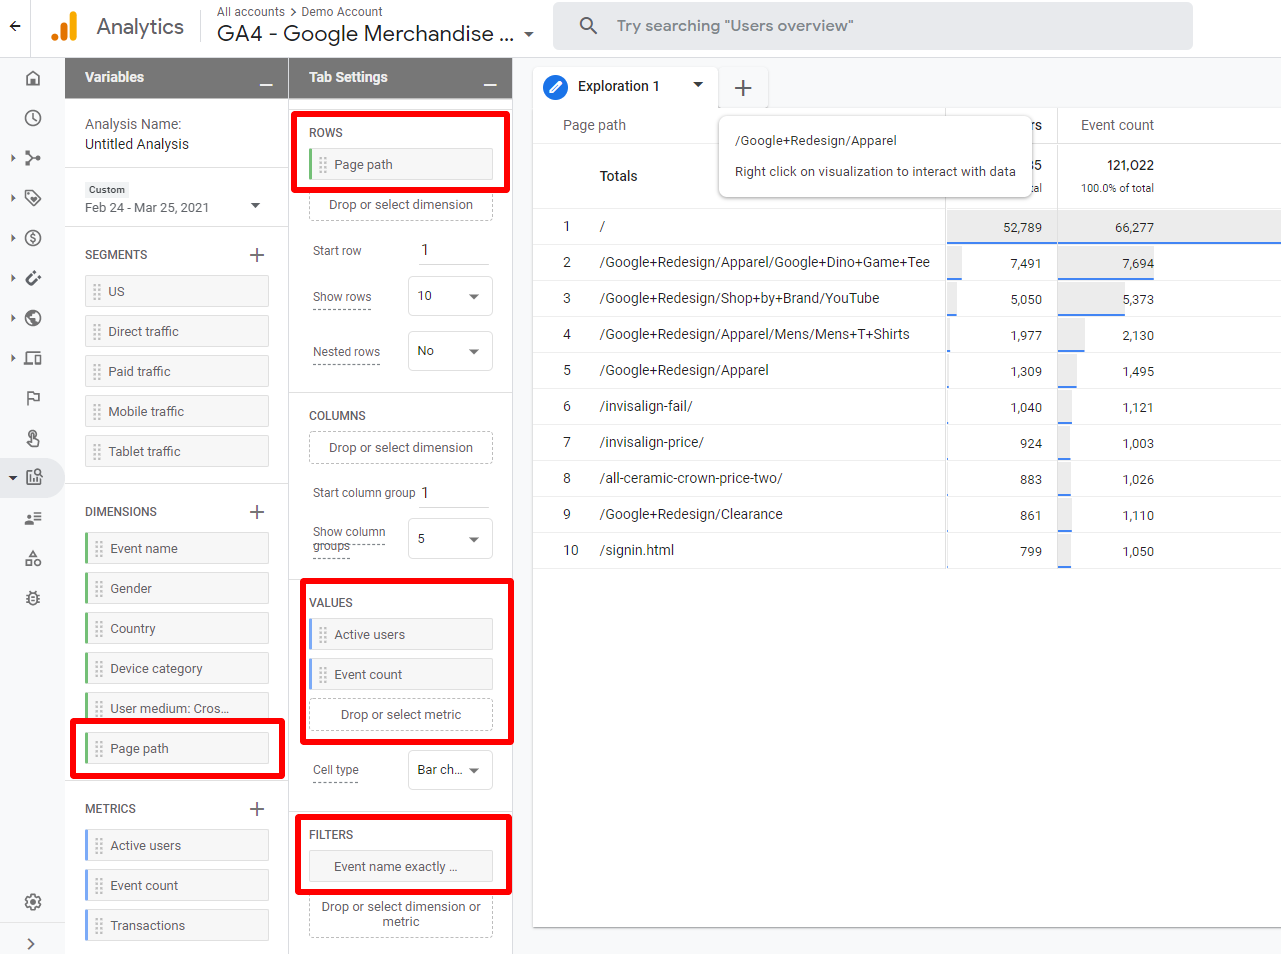Click the search magnifier icon
The image size is (1281, 954).
click(x=588, y=26)
